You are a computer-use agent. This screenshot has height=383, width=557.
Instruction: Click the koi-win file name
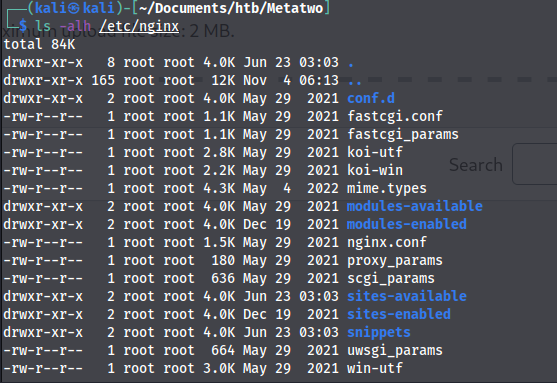coord(375,171)
